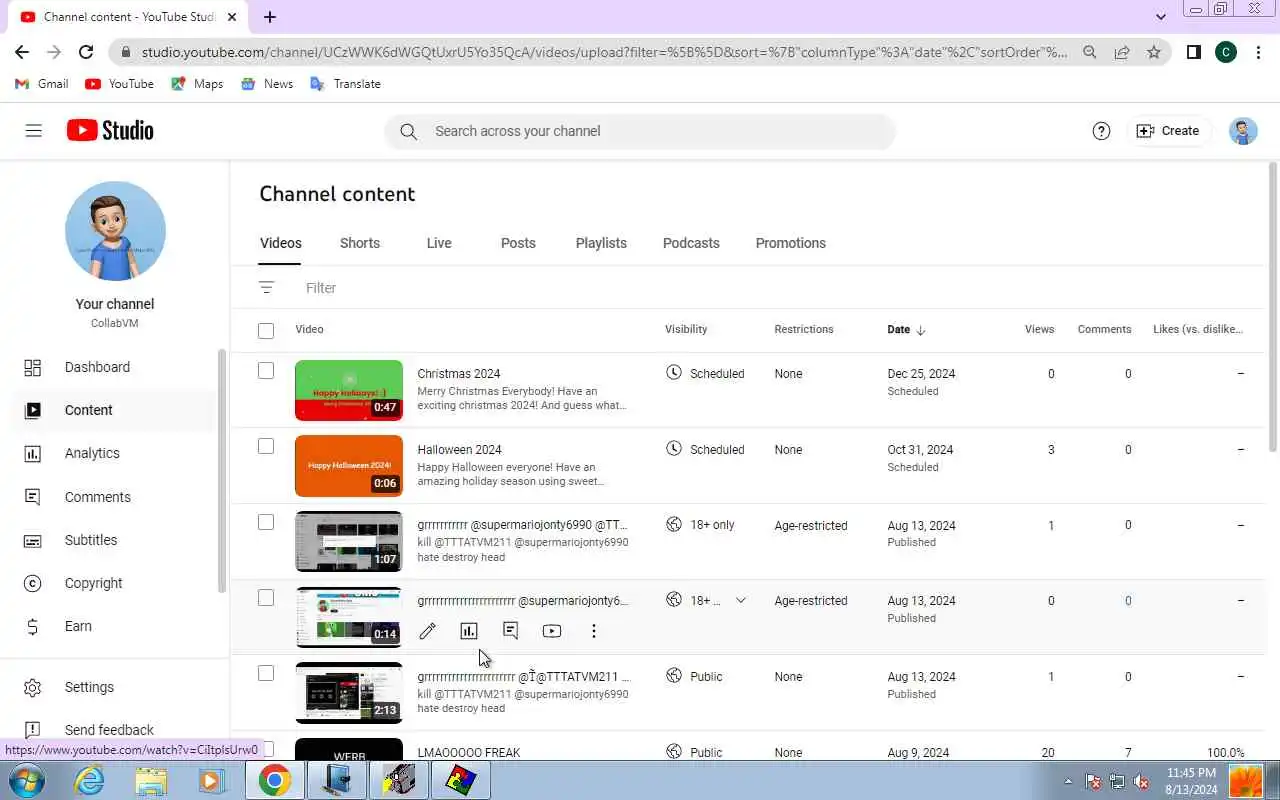Open the Halloween 2024 video thumbnail
Image resolution: width=1280 pixels, height=800 pixels.
tap(349, 466)
